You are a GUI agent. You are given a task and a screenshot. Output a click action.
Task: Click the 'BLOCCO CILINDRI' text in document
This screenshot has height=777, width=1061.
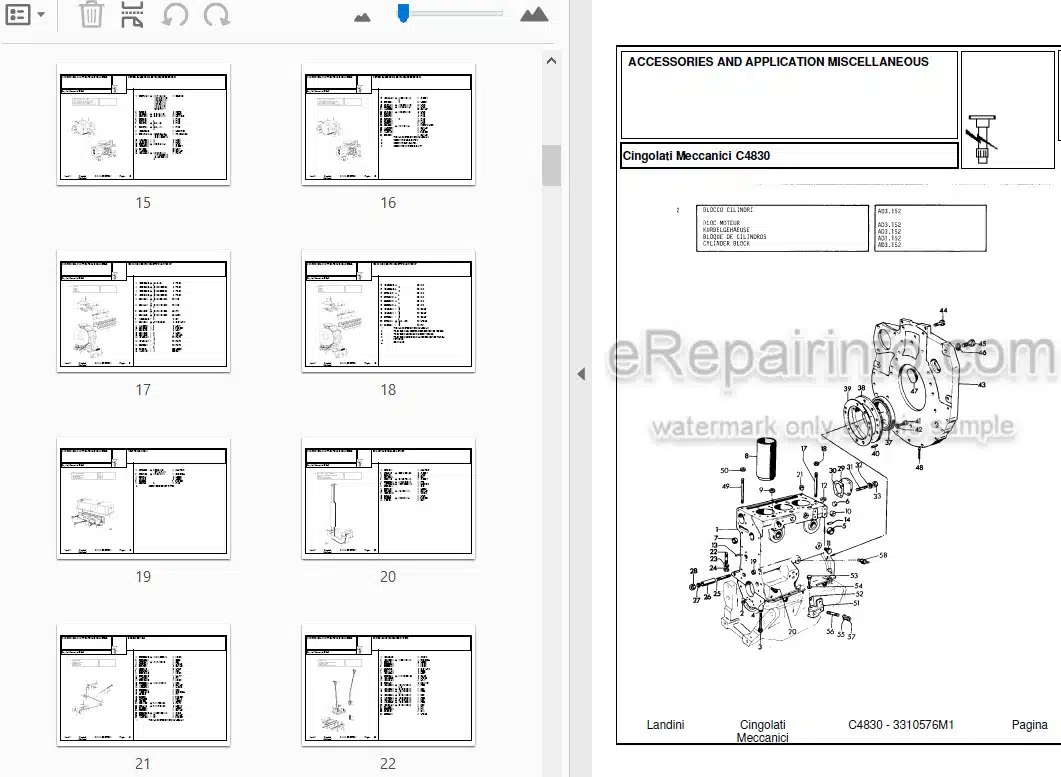tap(727, 210)
